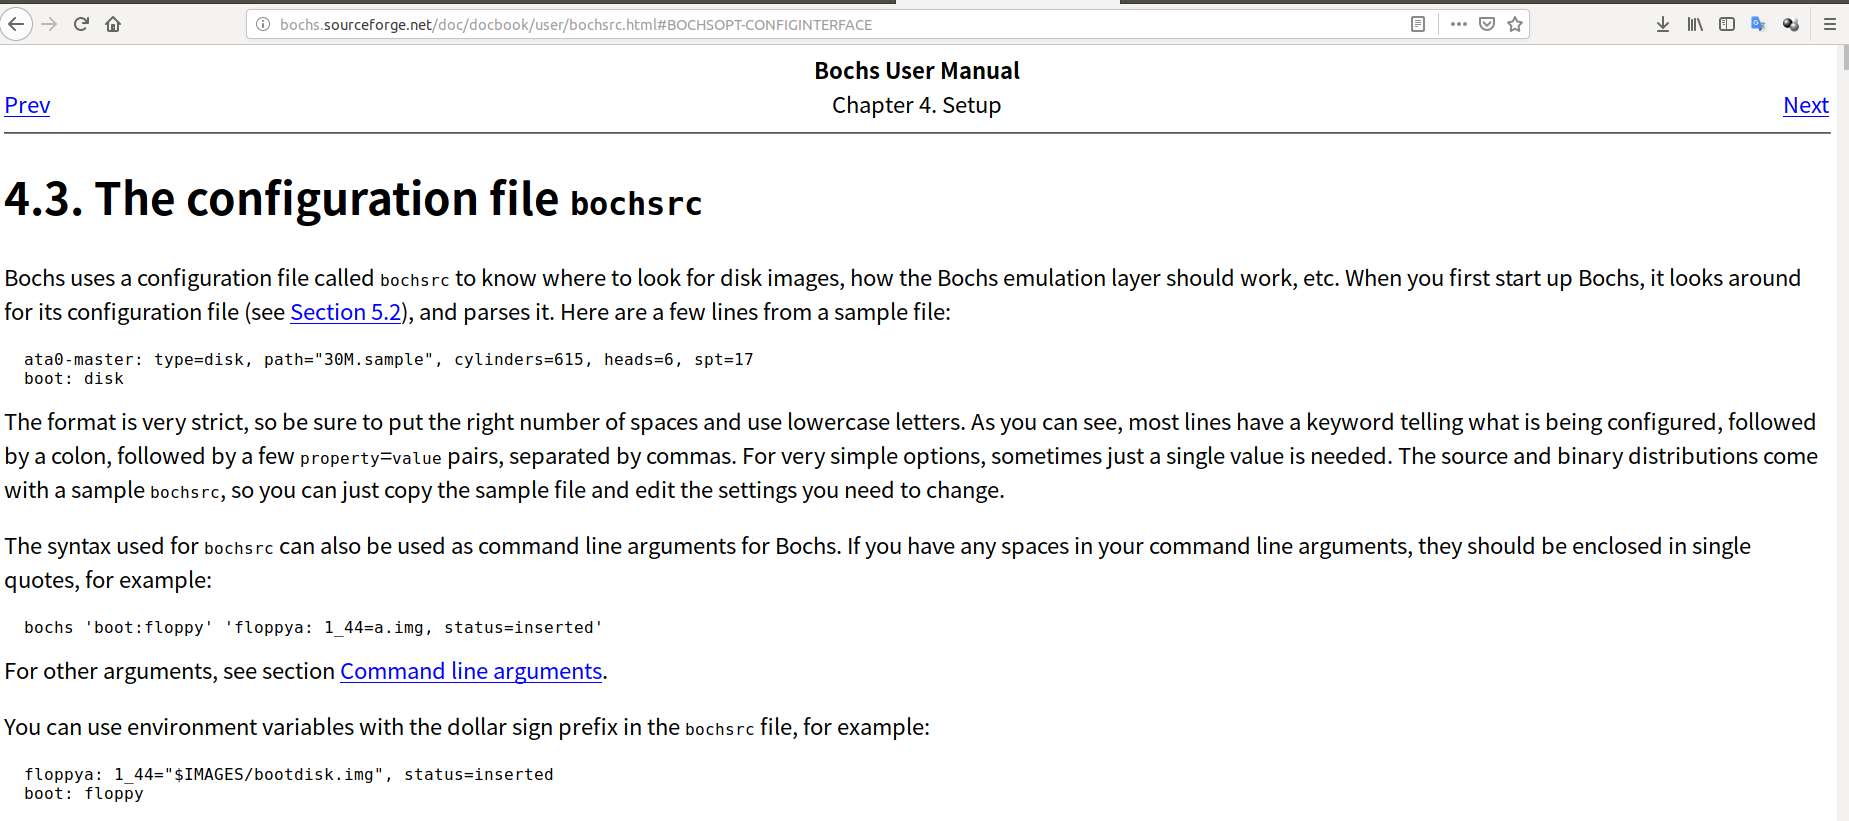Click the heading '4.3. The configuration file bochsrc'

(x=353, y=199)
